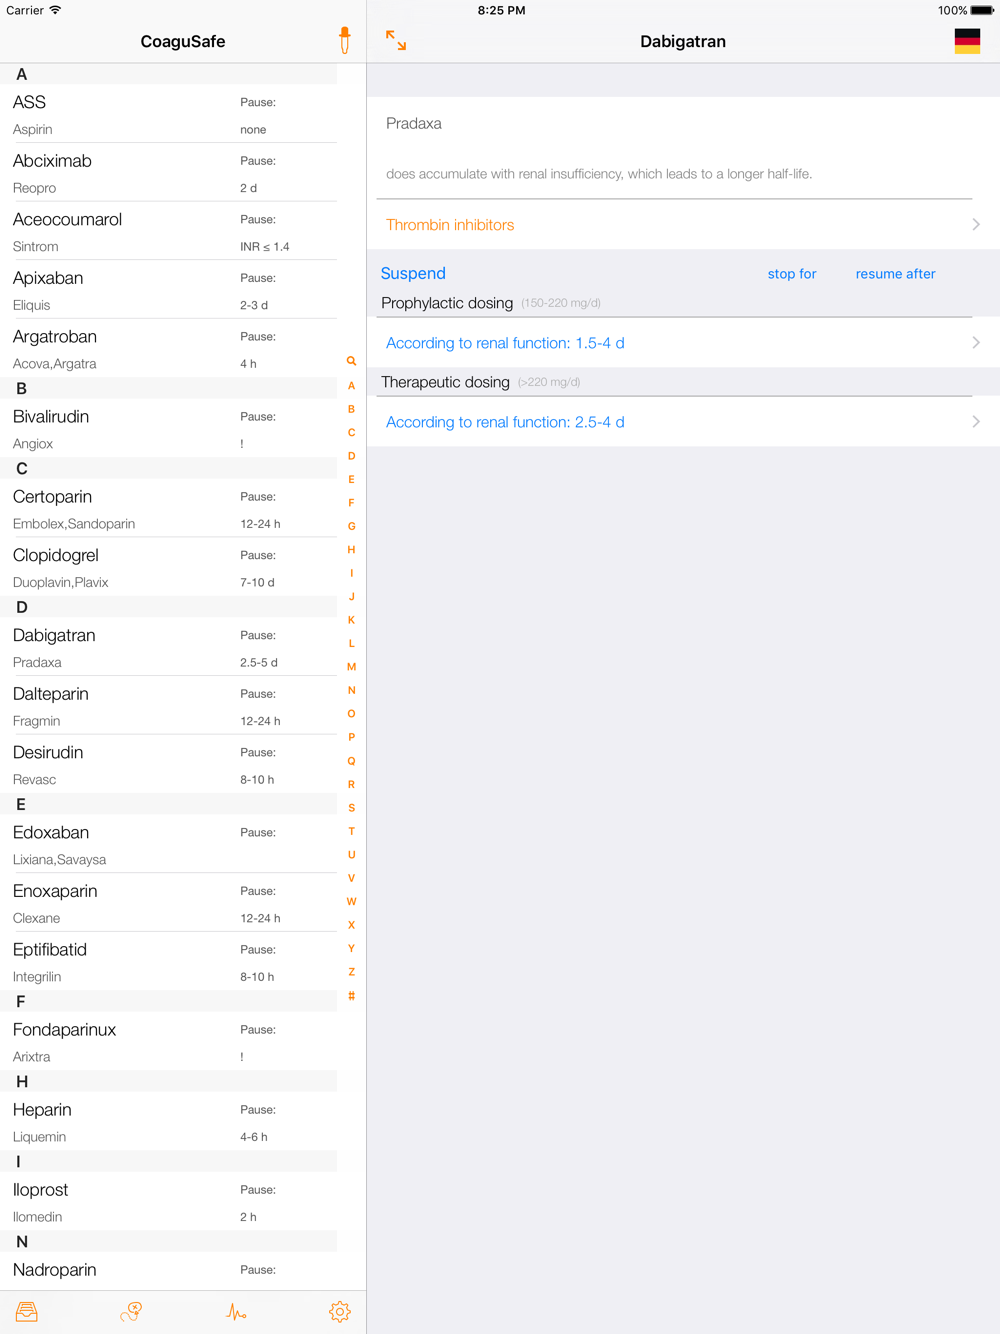Select the "stop for" tab

tap(792, 274)
